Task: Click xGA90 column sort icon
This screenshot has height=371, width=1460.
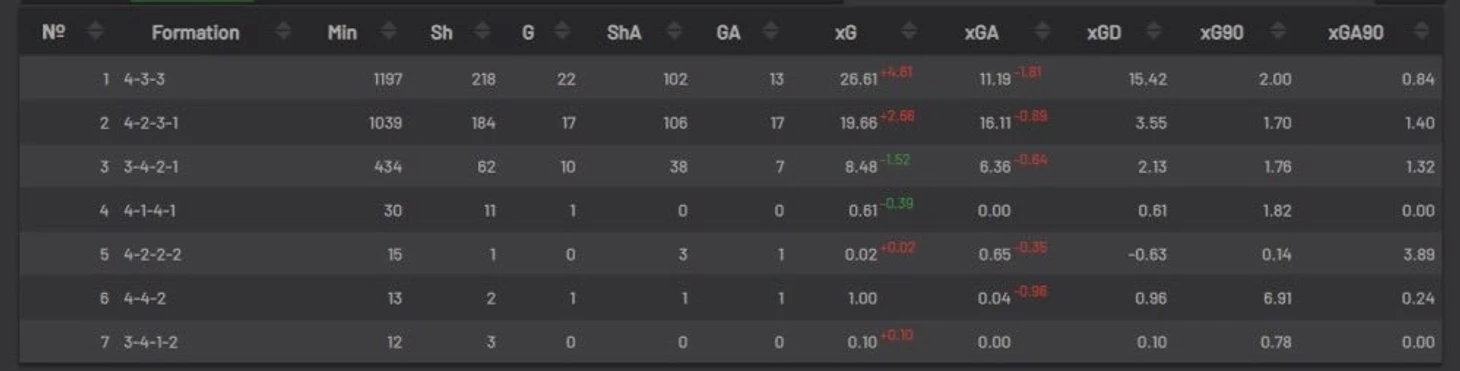Action: point(1421,32)
